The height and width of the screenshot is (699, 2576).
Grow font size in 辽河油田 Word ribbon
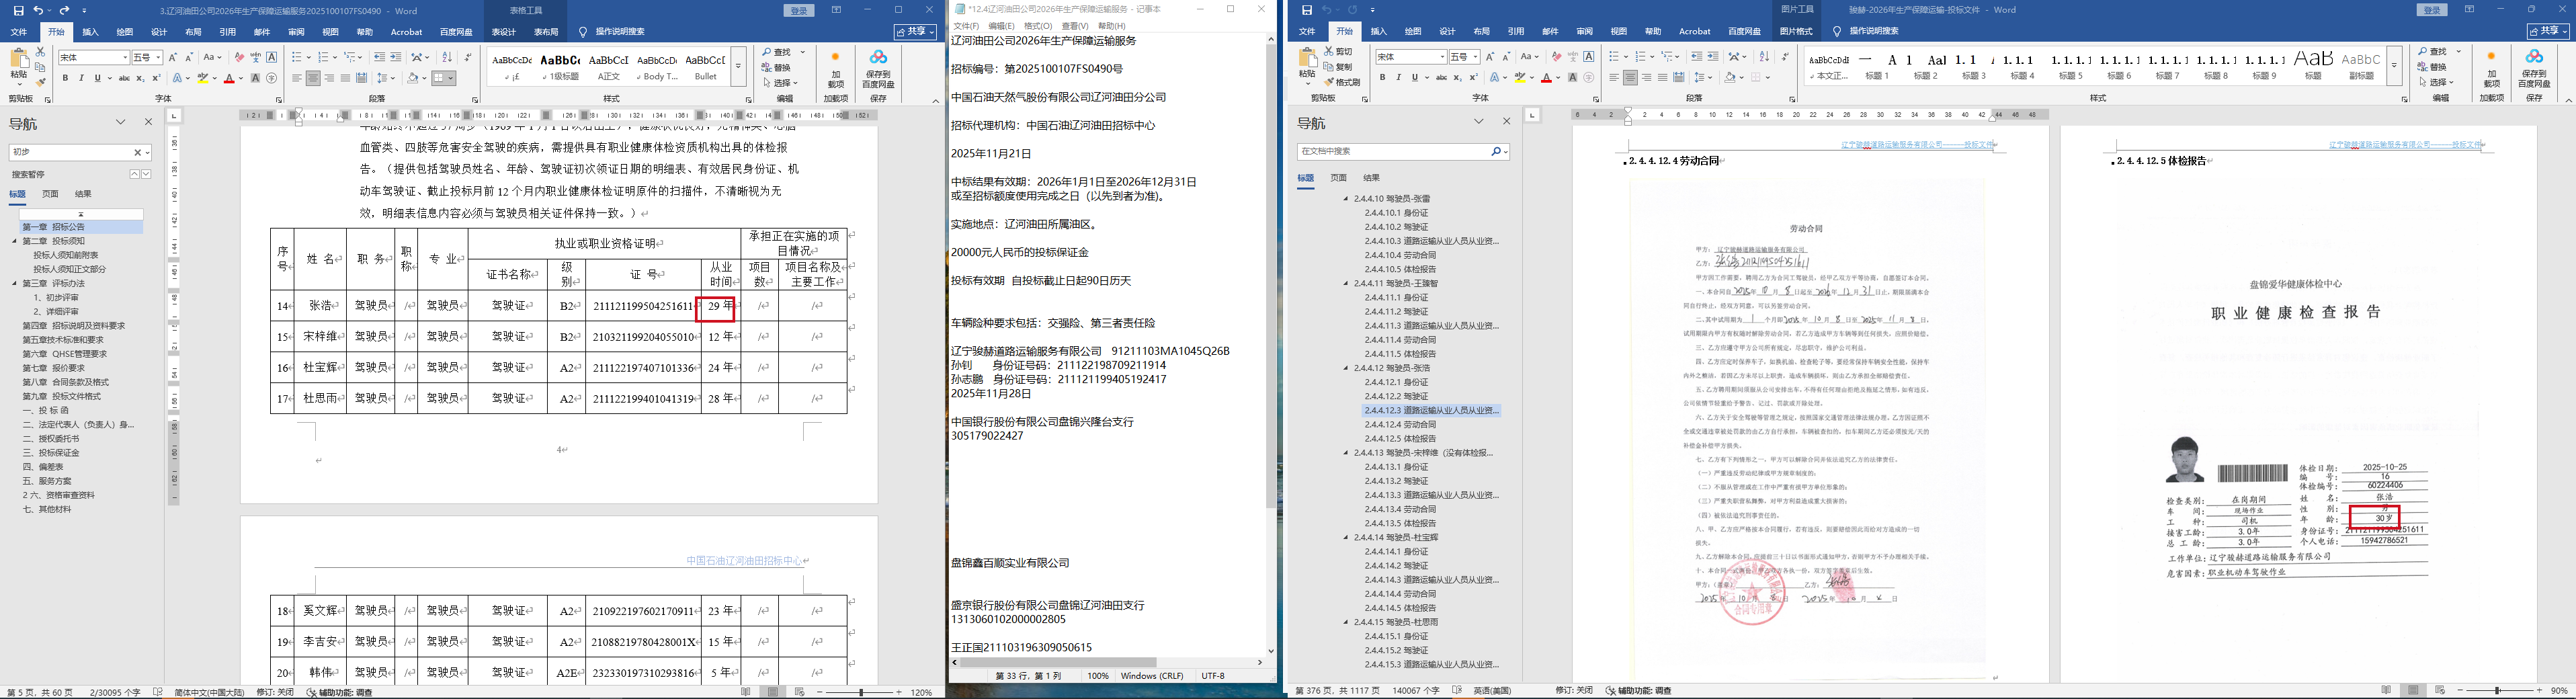[173, 57]
